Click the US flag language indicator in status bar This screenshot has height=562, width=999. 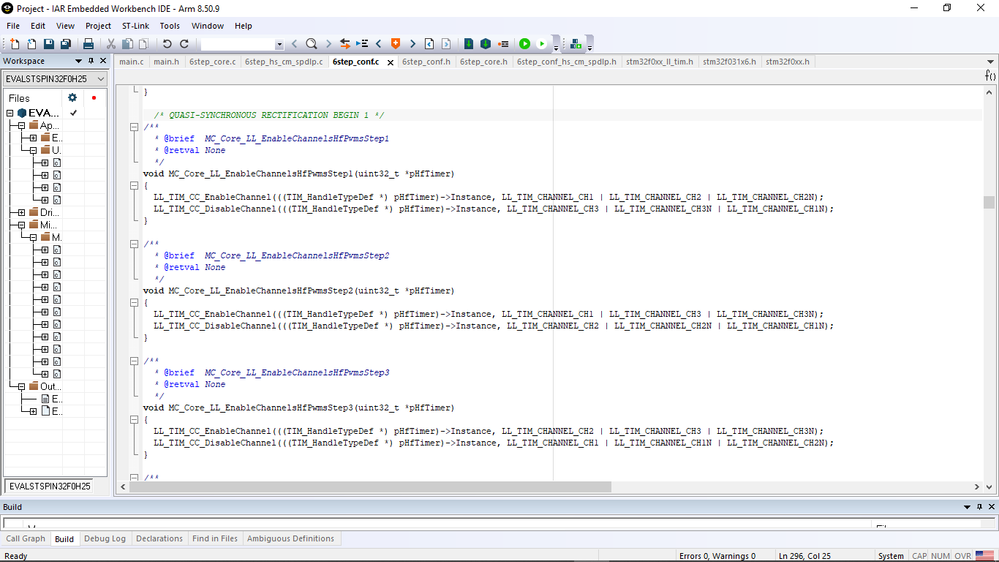984,556
